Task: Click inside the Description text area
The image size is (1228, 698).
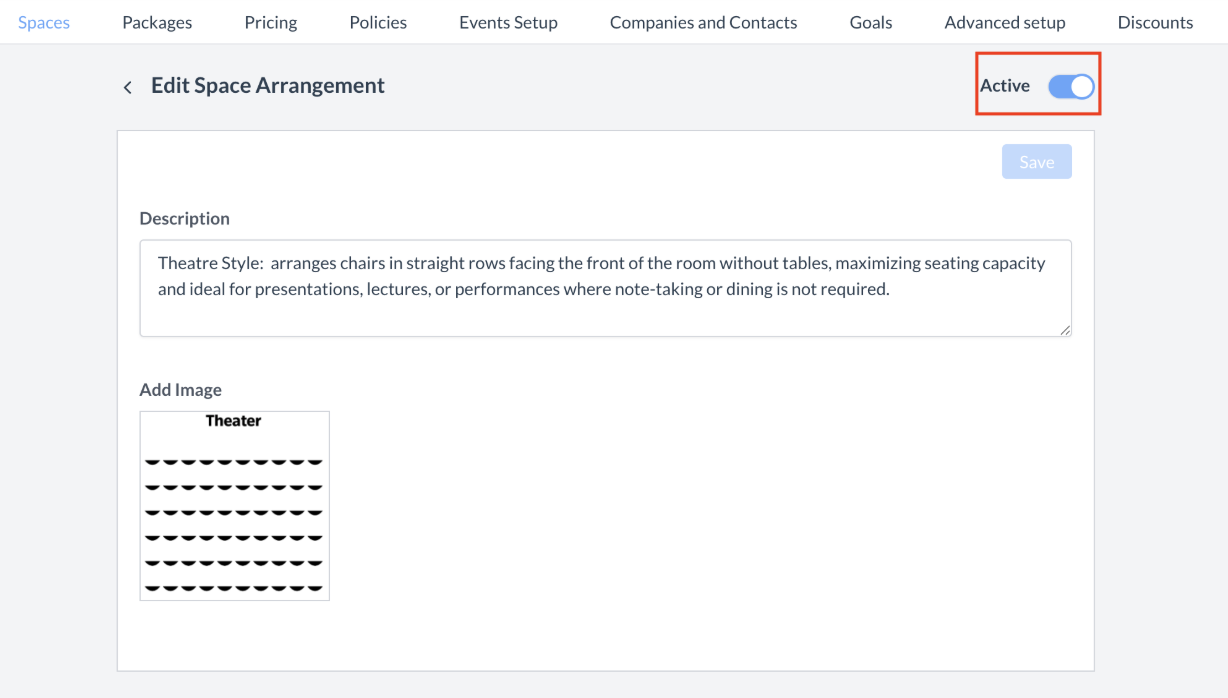Action: (605, 288)
